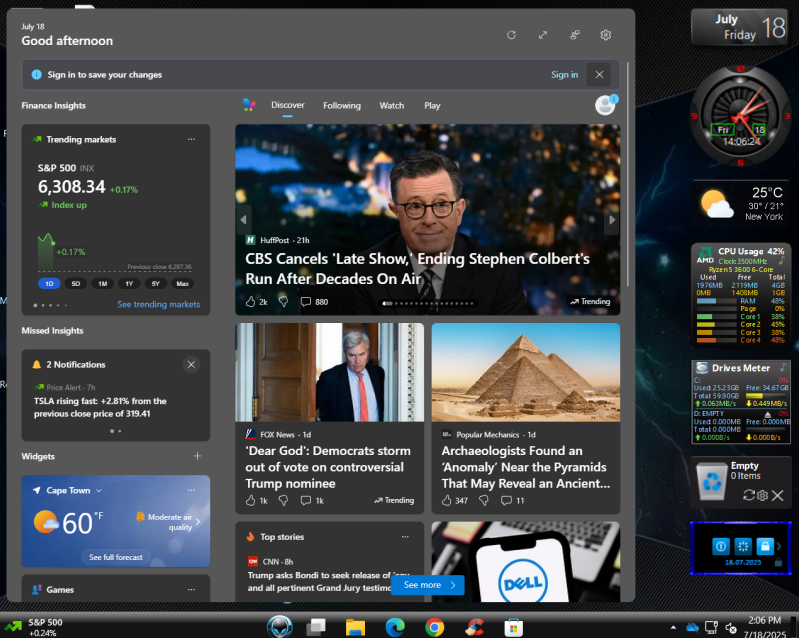Image resolution: width=799 pixels, height=638 pixels.
Task: Show hidden system tray icons
Action: coord(673,627)
